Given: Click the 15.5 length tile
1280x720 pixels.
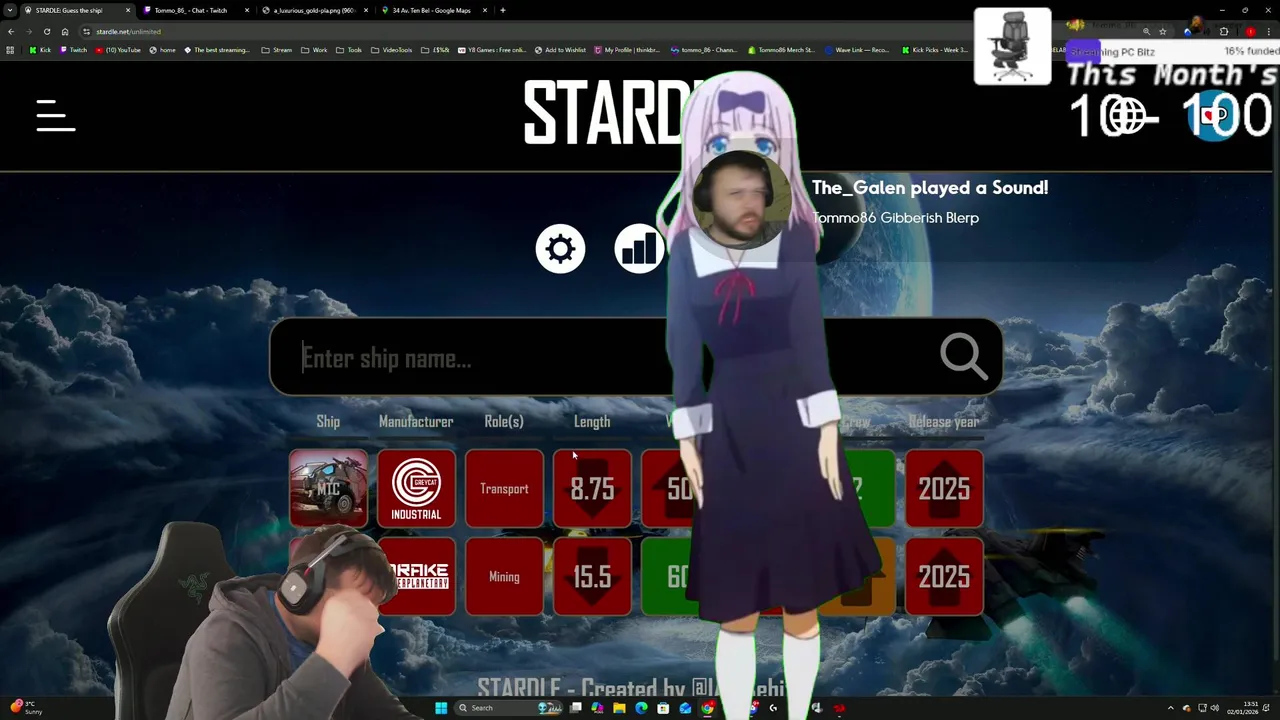Looking at the screenshot, I should click(x=592, y=576).
